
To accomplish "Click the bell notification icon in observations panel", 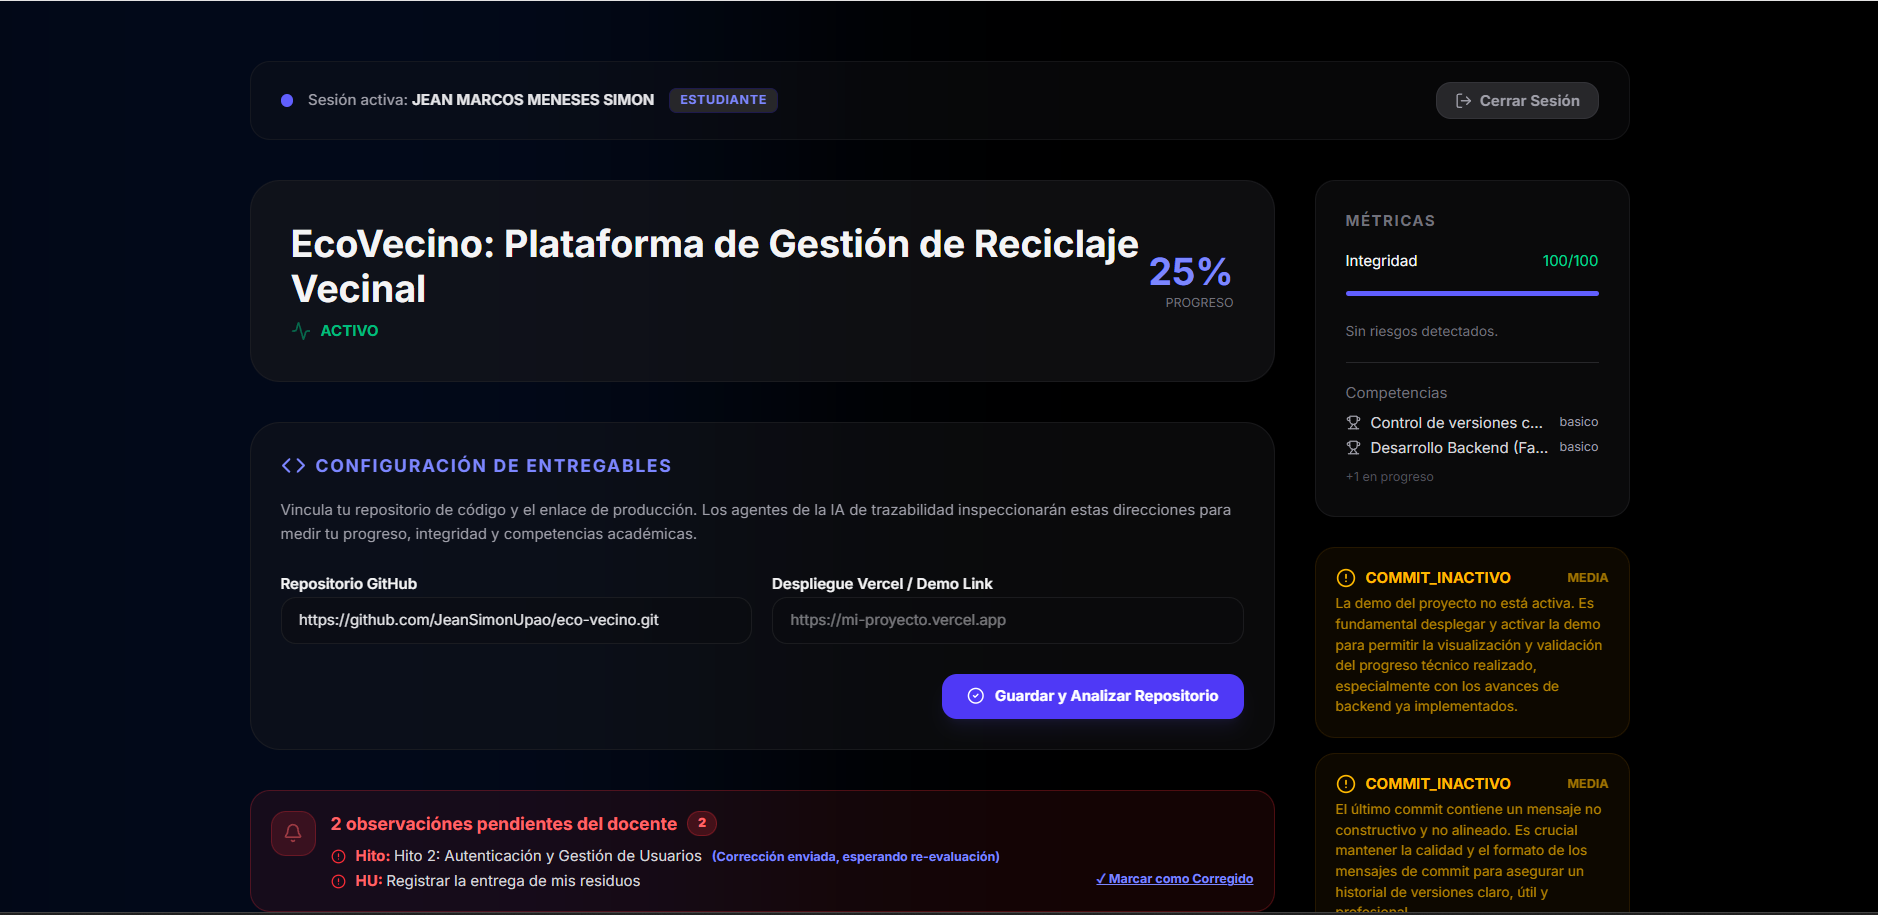I will [293, 833].
